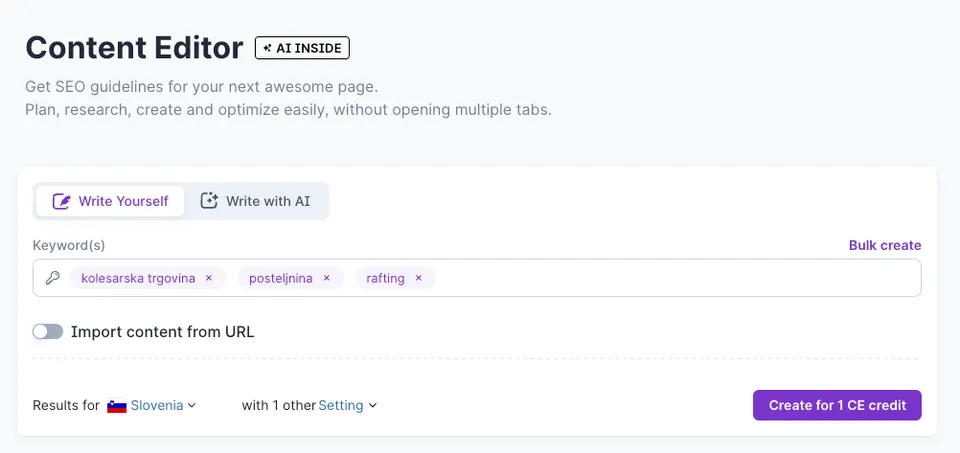Image resolution: width=960 pixels, height=453 pixels.
Task: Click the Slovenia flag icon
Action: [116, 406]
